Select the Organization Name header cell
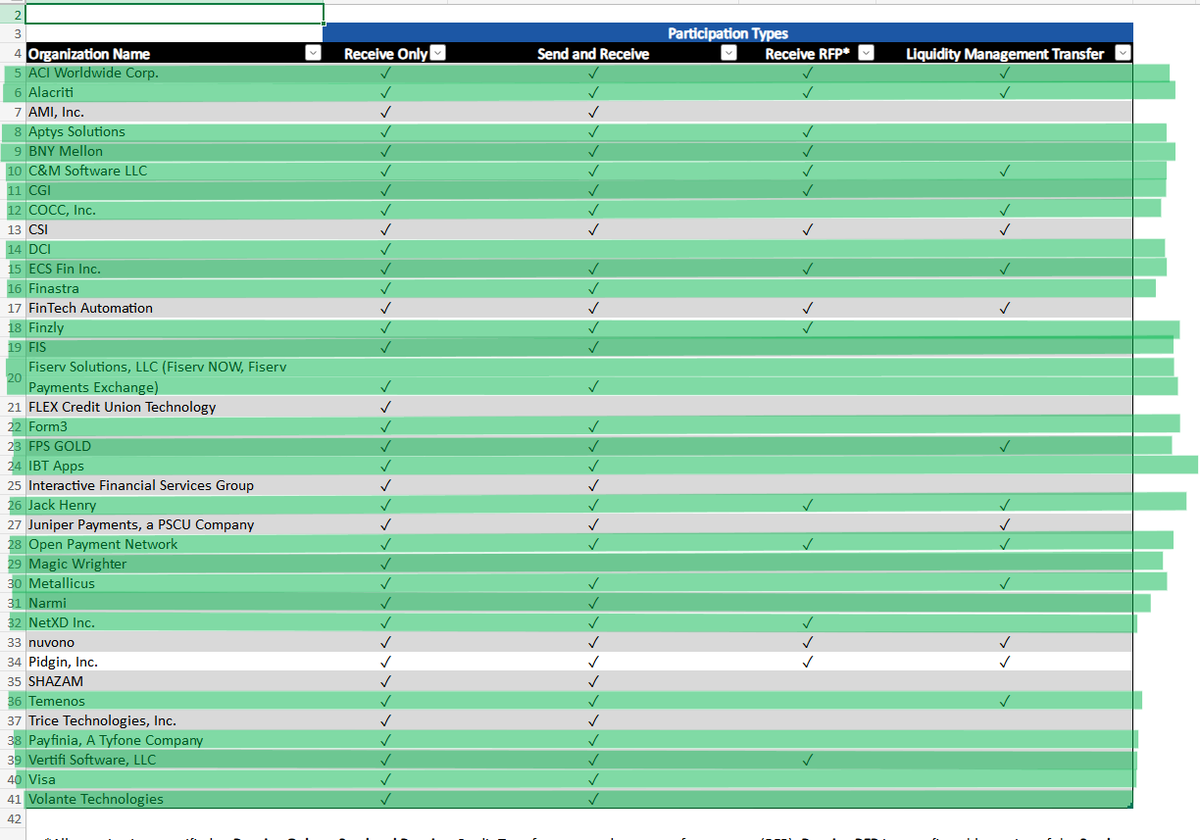1200x840 pixels. pyautogui.click(x=174, y=54)
